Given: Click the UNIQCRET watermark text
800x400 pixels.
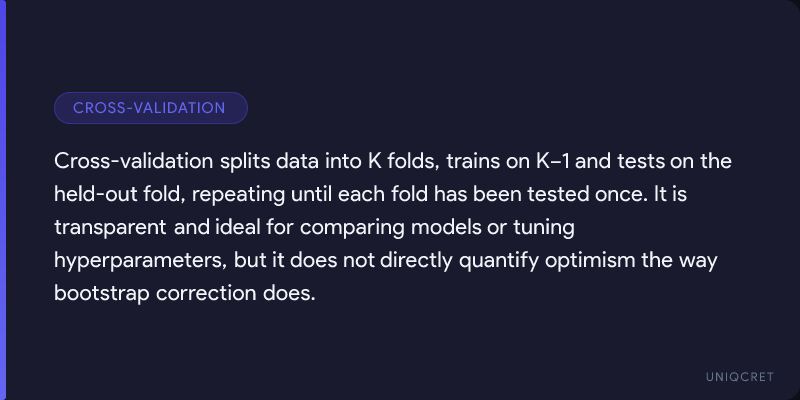Looking at the screenshot, I should (x=738, y=374).
